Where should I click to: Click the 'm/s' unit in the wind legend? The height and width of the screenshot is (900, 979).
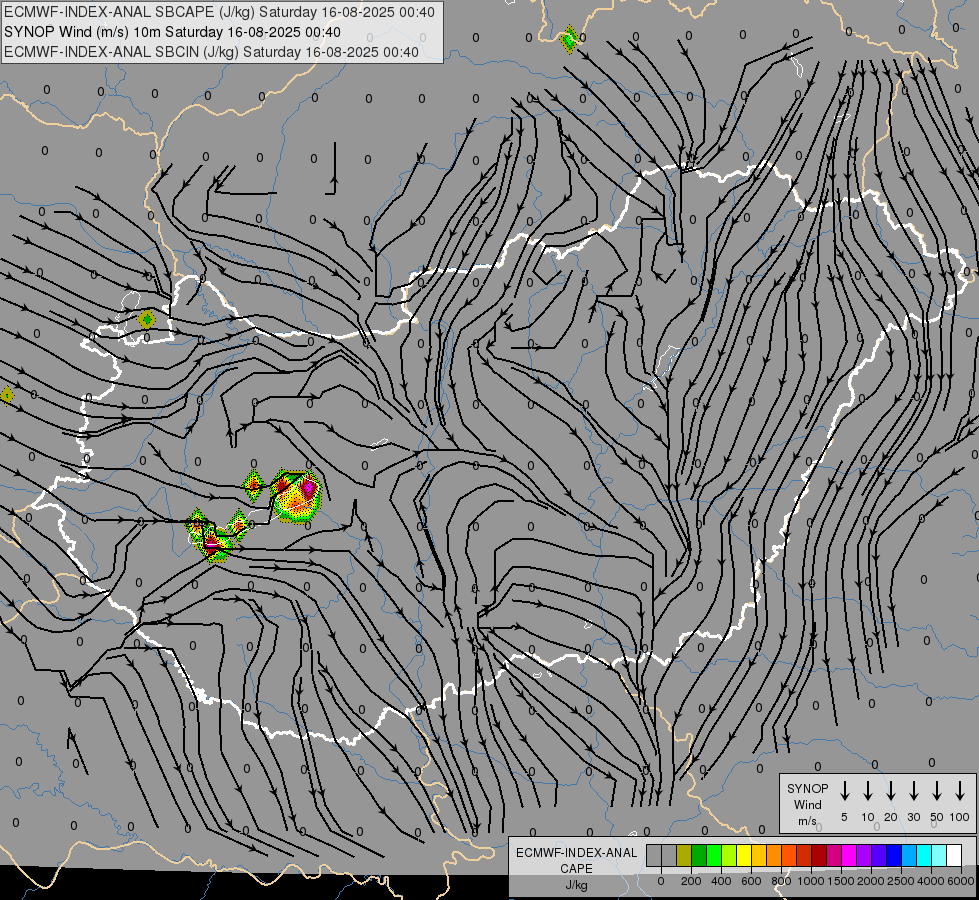click(807, 821)
